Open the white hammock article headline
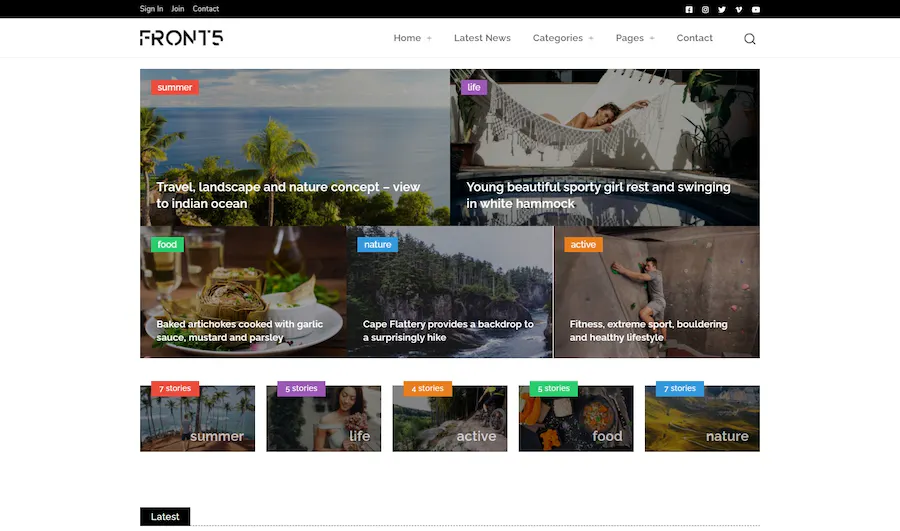The width and height of the screenshot is (900, 531). [x=598, y=195]
